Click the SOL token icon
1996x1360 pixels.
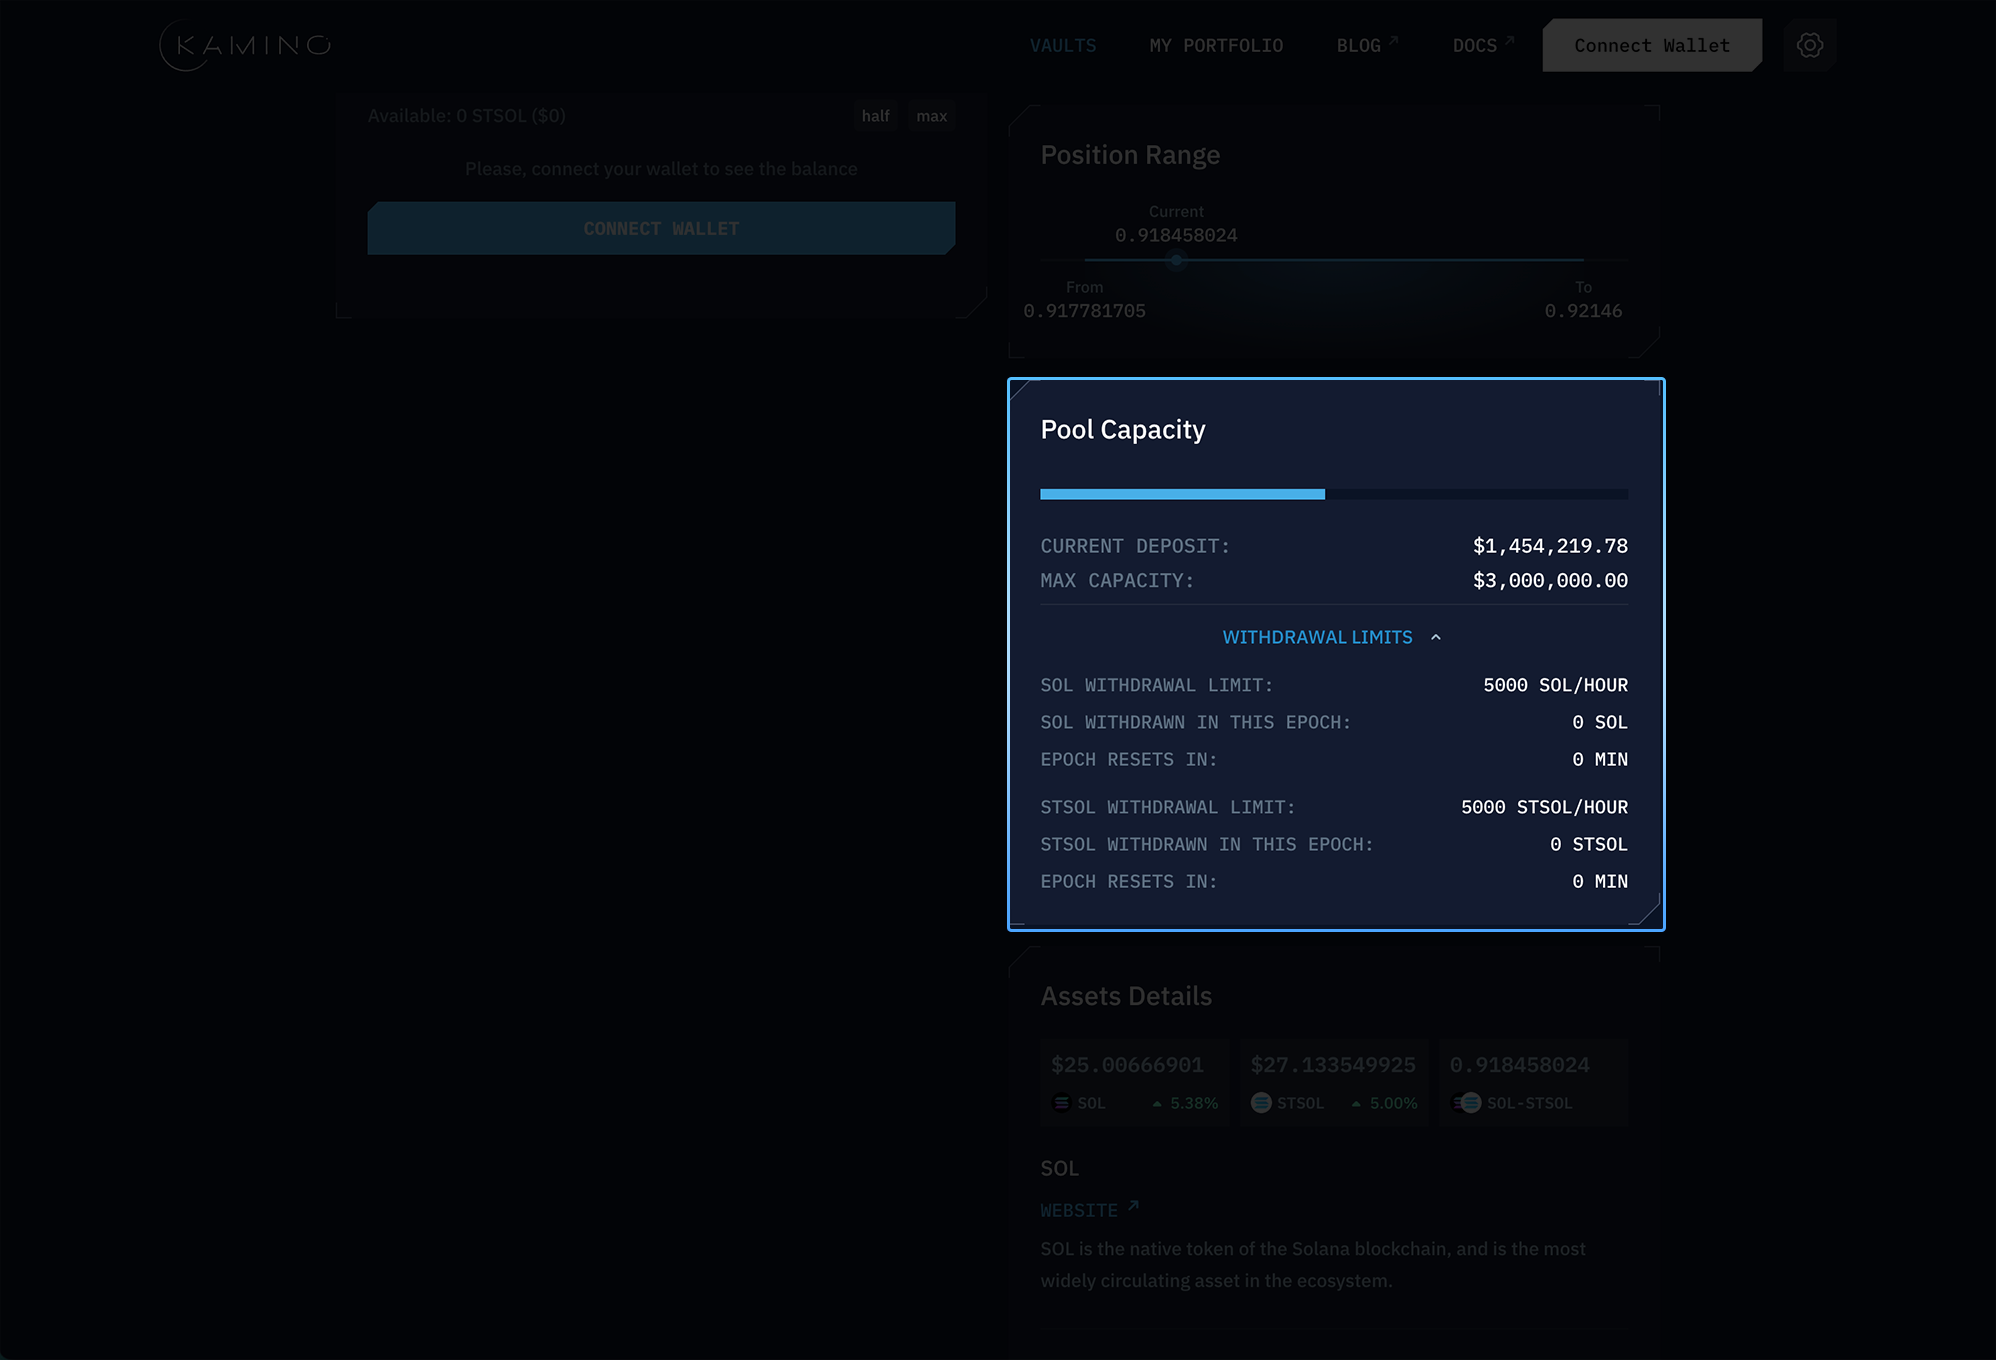click(1061, 1103)
